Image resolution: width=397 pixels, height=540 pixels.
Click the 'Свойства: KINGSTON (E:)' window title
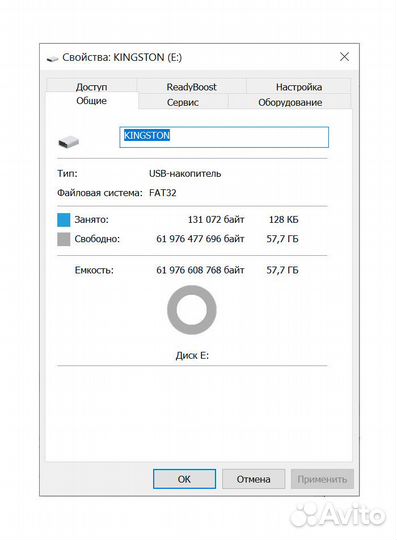(122, 57)
